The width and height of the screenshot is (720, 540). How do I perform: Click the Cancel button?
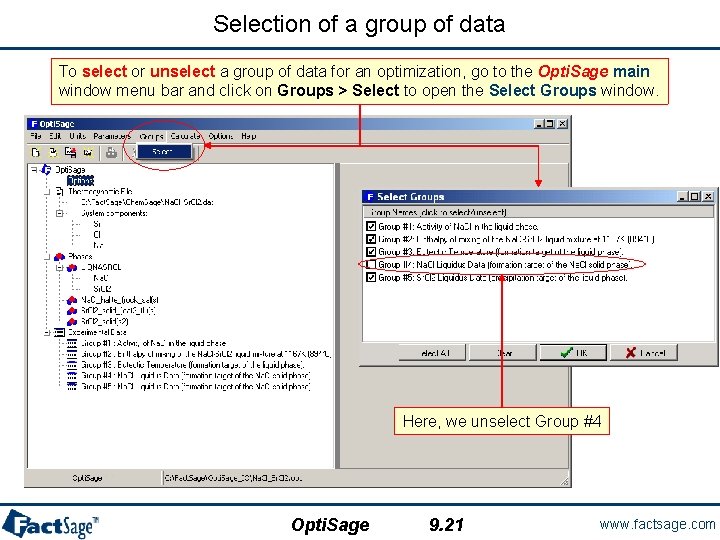point(644,353)
